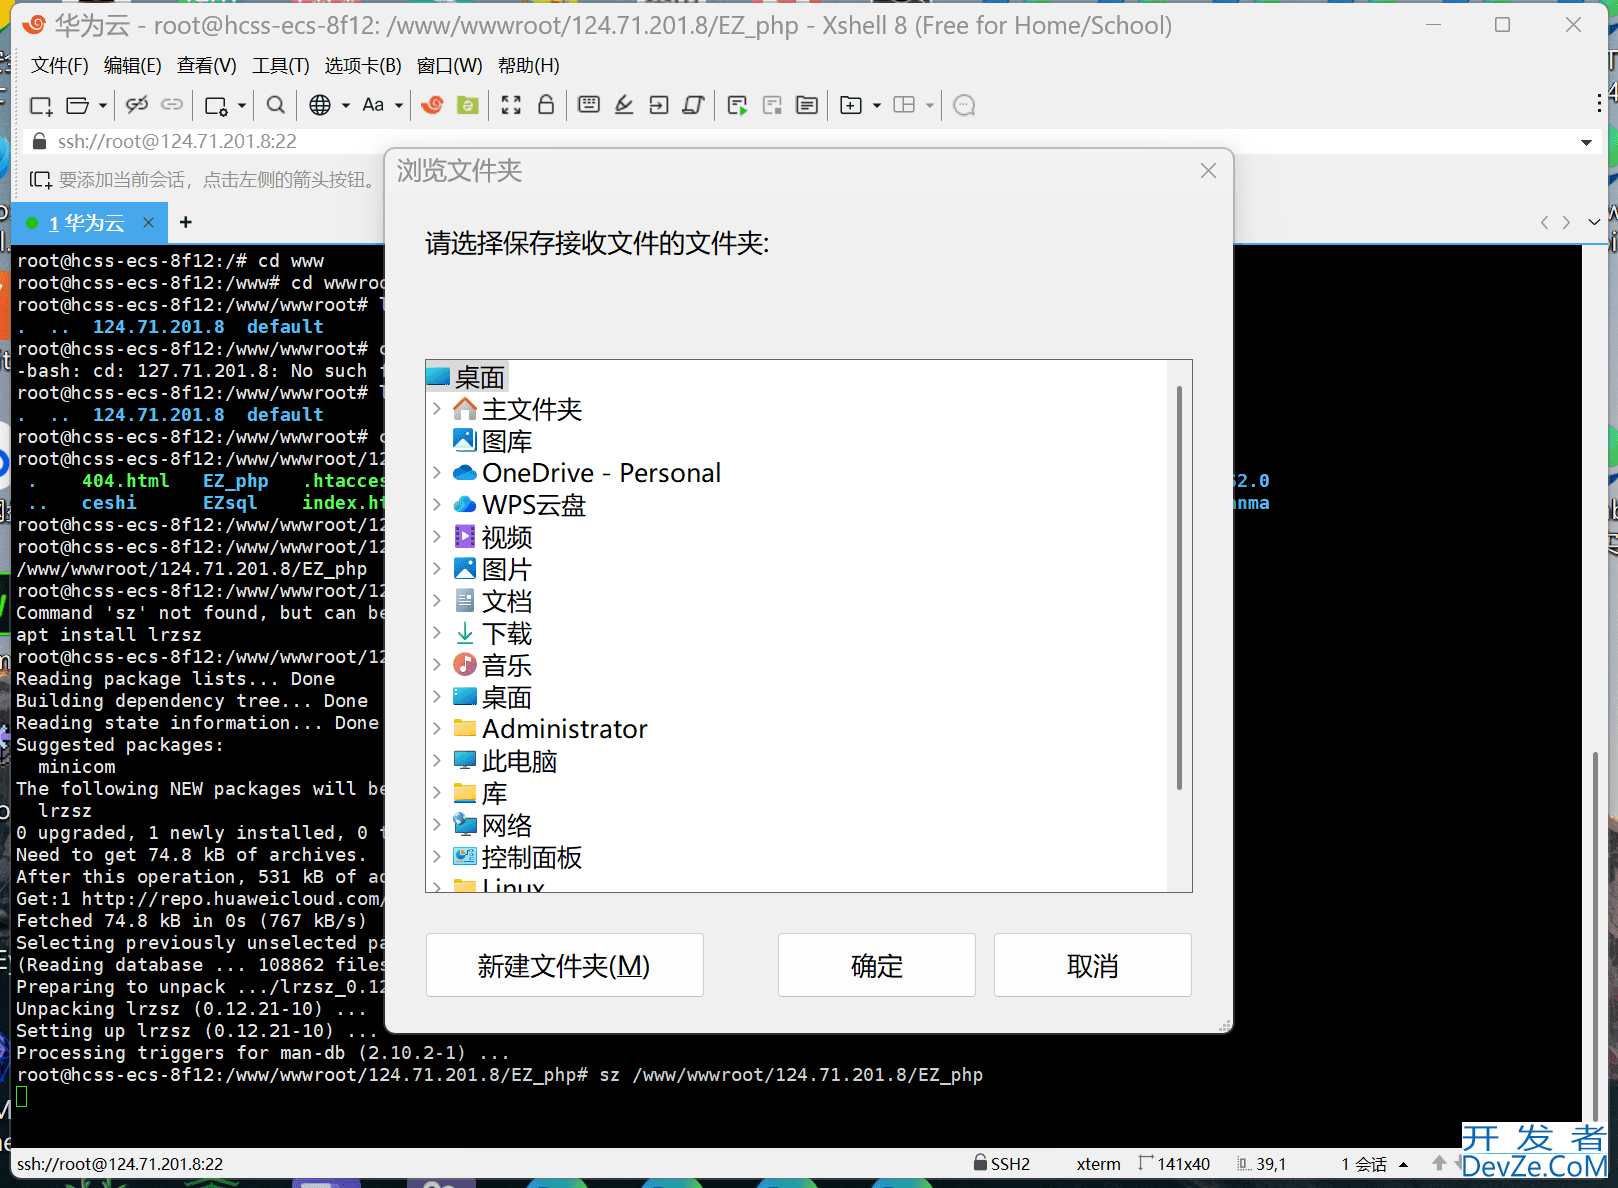
Task: Click the file transfer arrow icon
Action: tap(659, 104)
